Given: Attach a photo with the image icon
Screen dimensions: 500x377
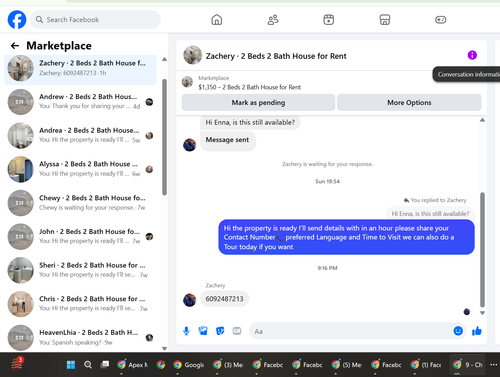Looking at the screenshot, I should pos(203,331).
